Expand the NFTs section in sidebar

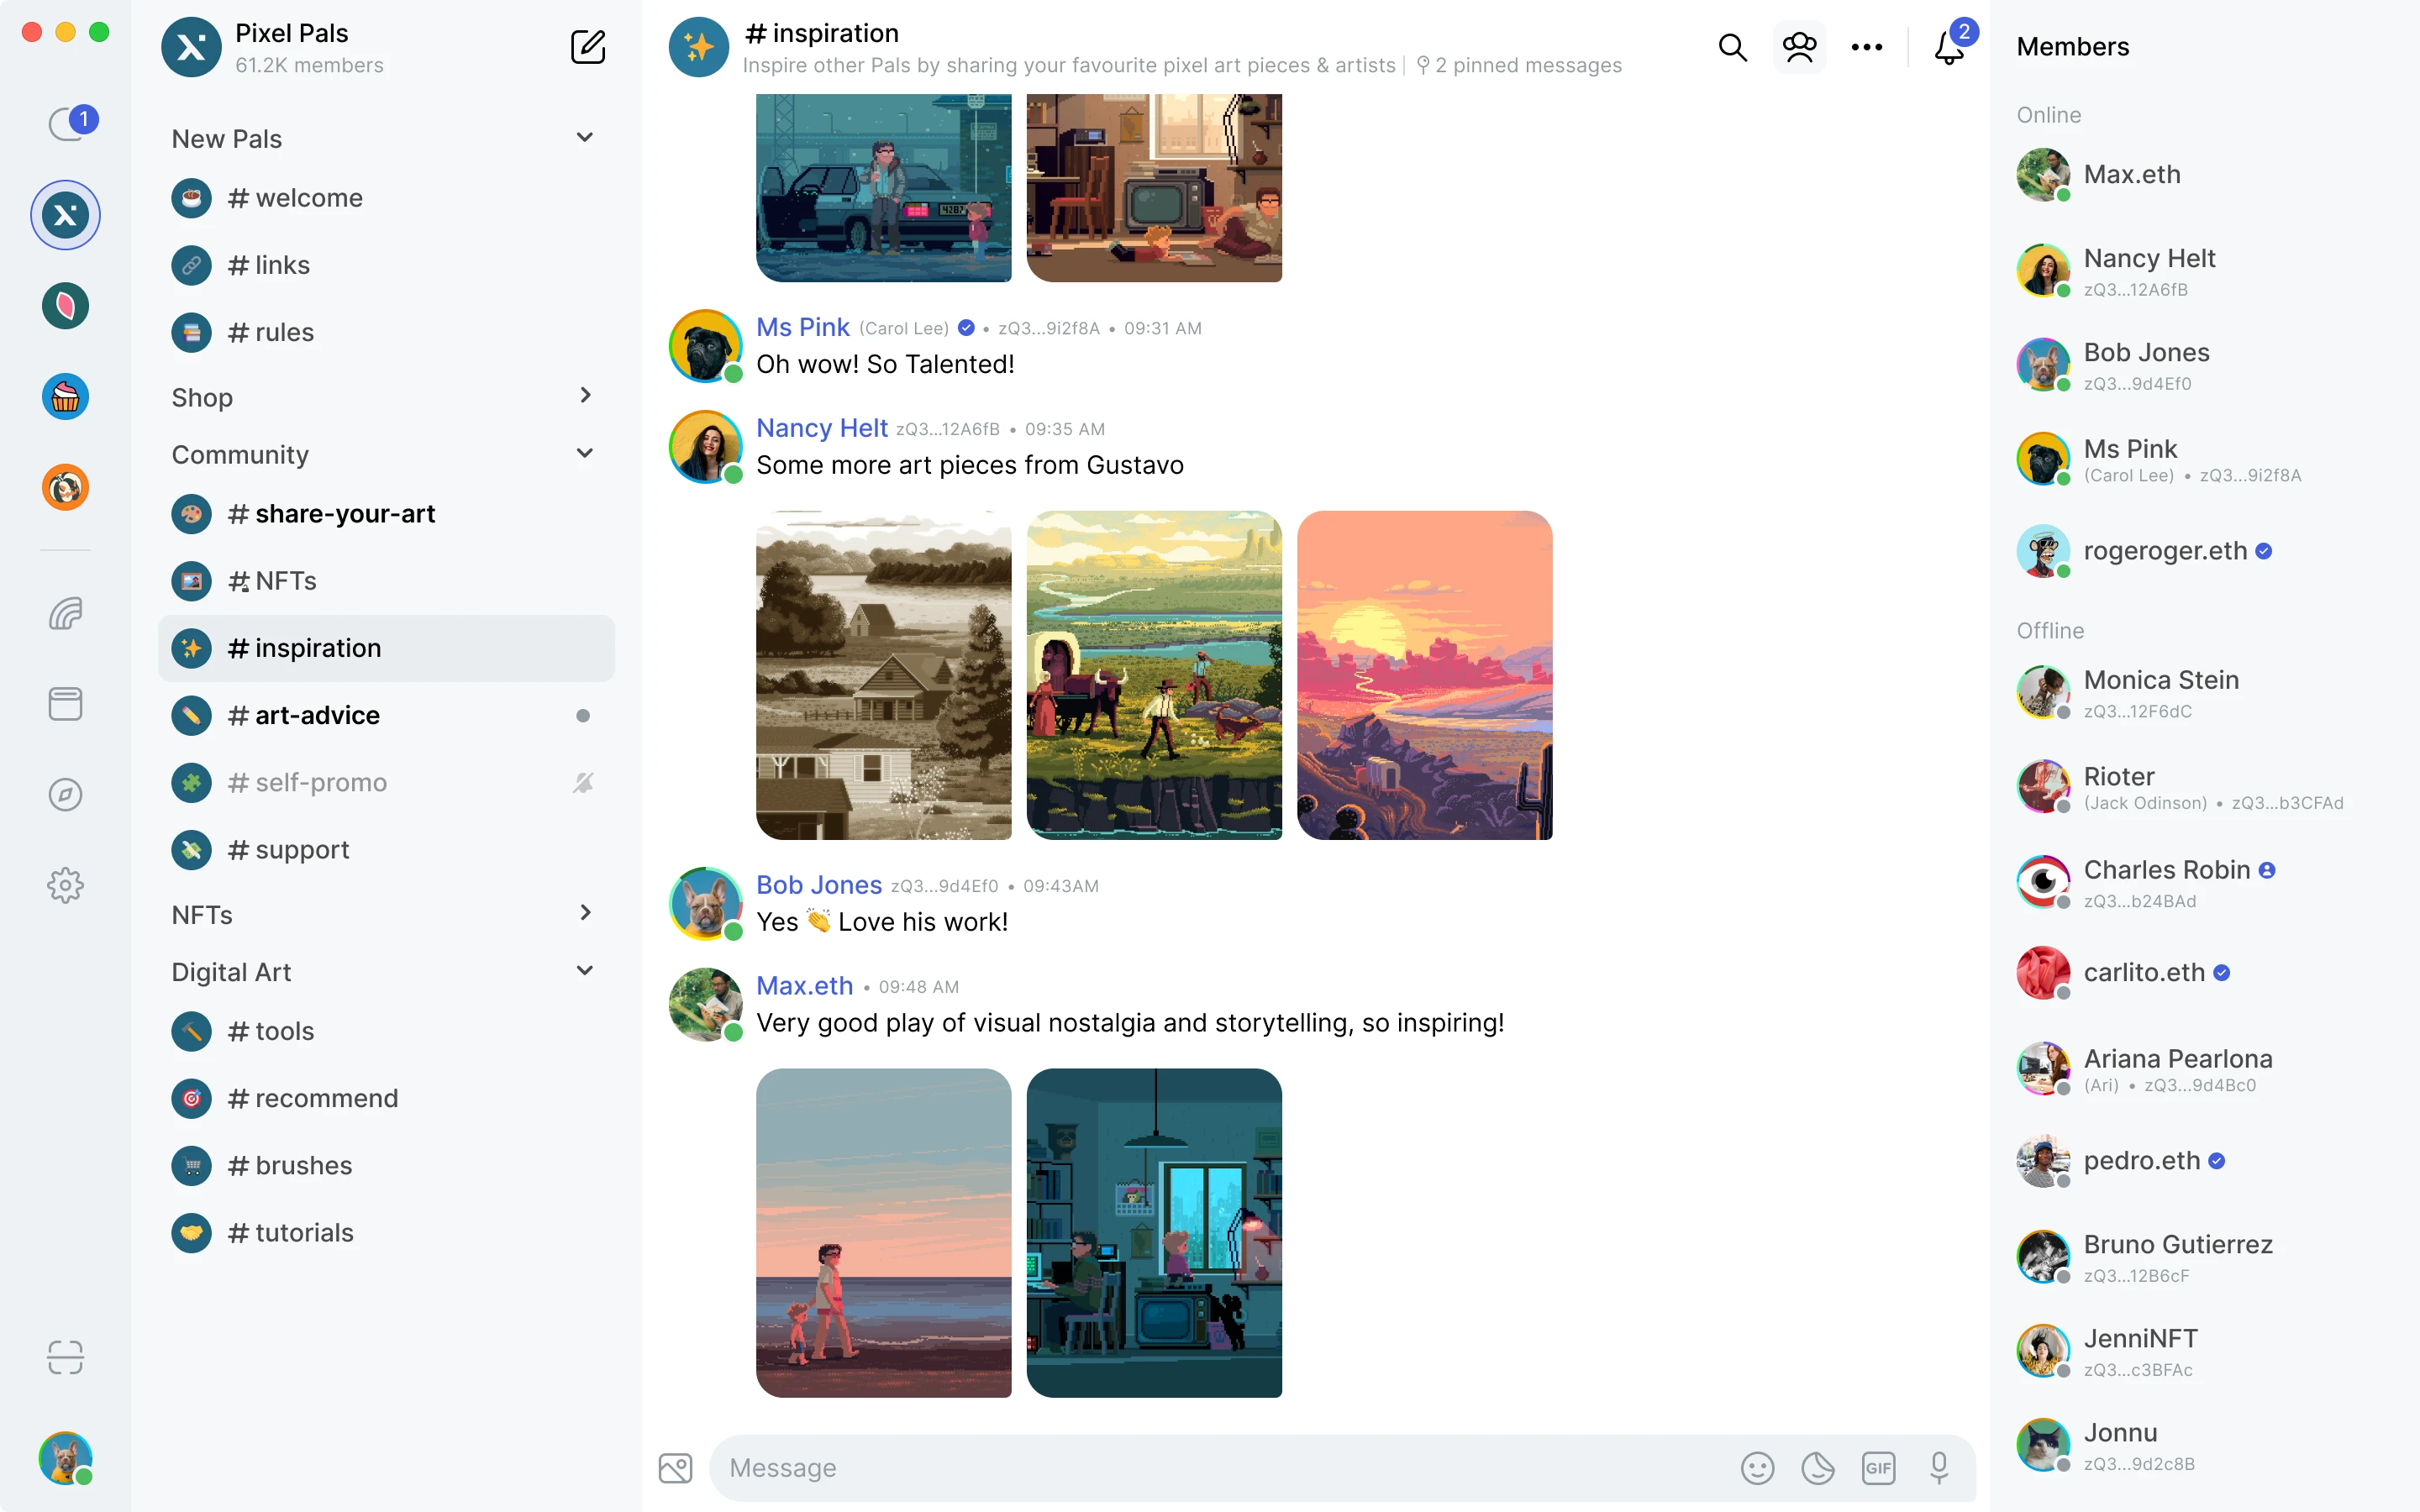(586, 913)
